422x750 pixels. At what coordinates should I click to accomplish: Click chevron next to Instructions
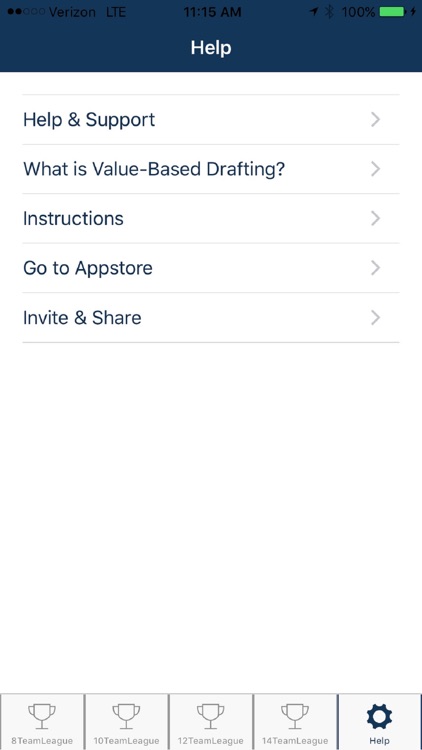[x=376, y=219]
